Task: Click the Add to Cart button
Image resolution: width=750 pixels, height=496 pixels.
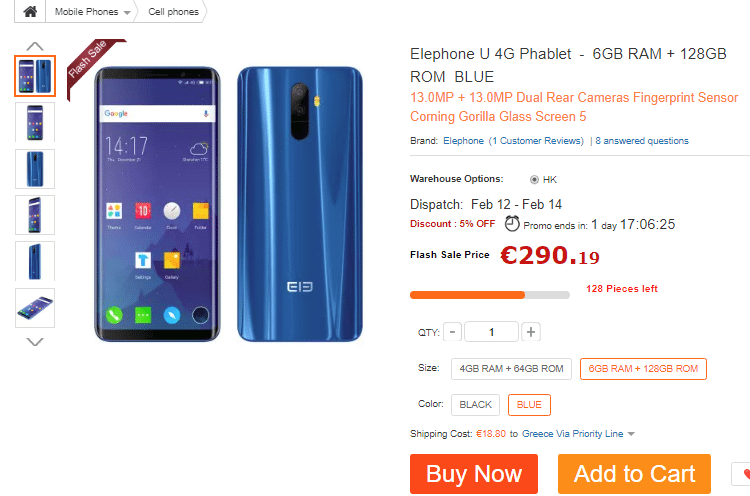Action: (x=634, y=474)
